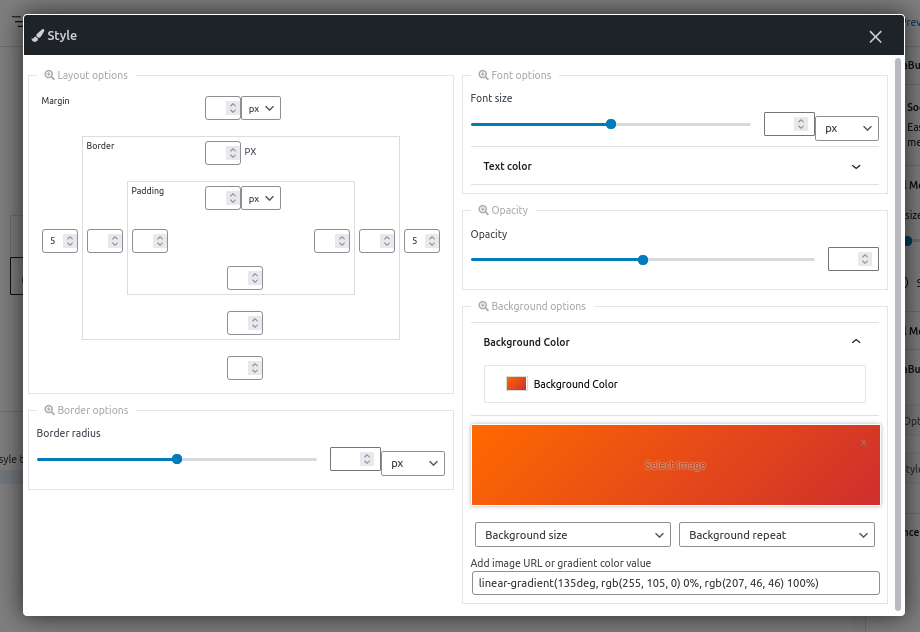Click the dialog's vertical scrollbar
The width and height of the screenshot is (920, 632).
[897, 334]
